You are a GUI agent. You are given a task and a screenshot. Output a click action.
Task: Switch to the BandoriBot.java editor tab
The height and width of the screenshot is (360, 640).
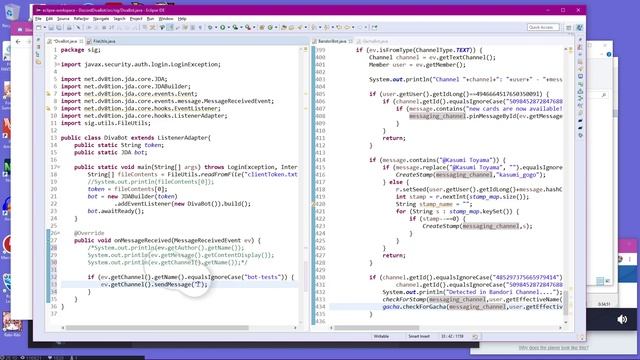pos(332,41)
